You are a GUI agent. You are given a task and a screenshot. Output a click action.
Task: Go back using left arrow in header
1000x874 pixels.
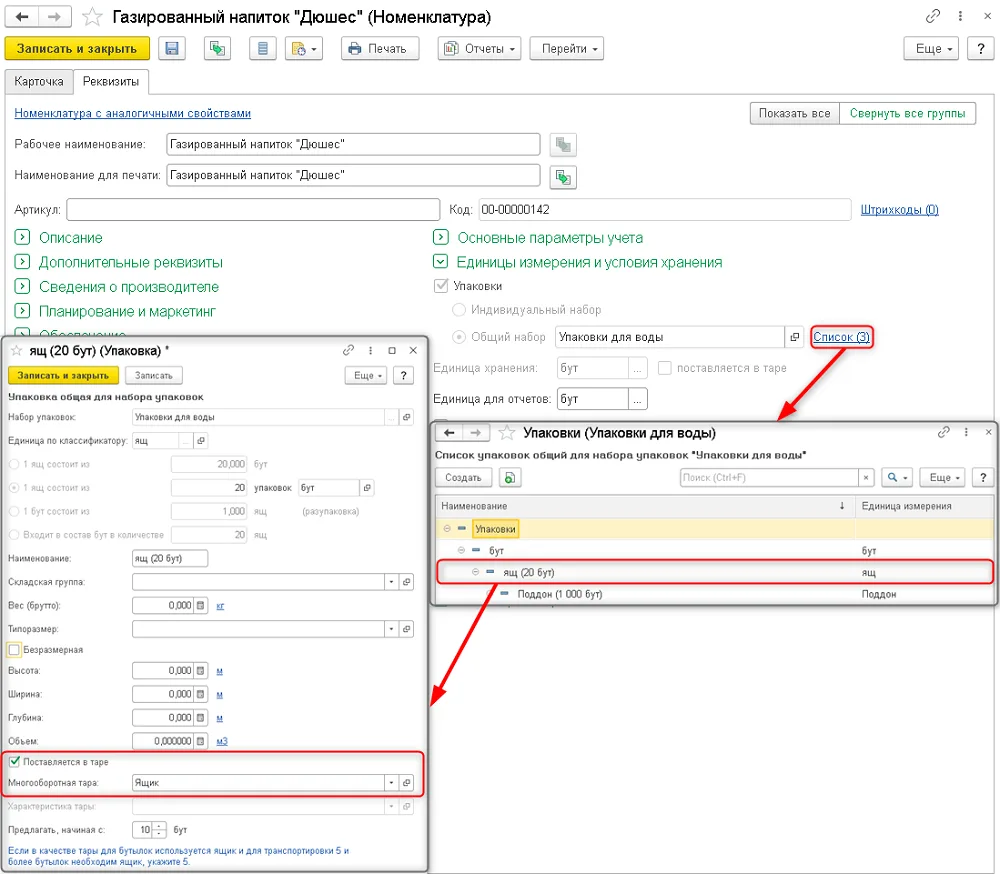(22, 17)
